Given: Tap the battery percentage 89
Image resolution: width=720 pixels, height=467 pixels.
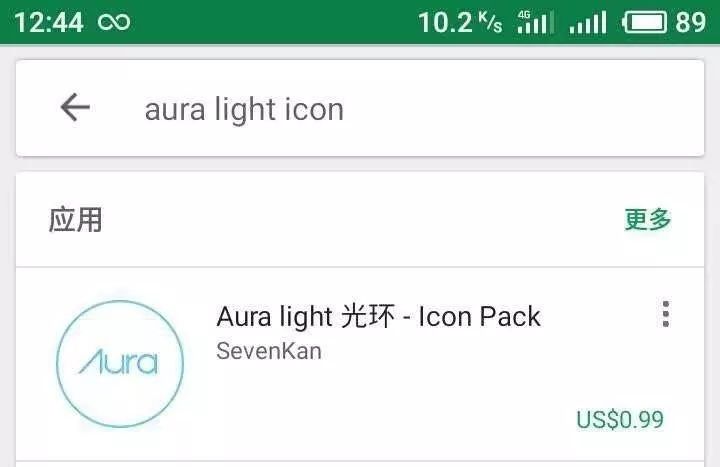Looking at the screenshot, I should [690, 22].
